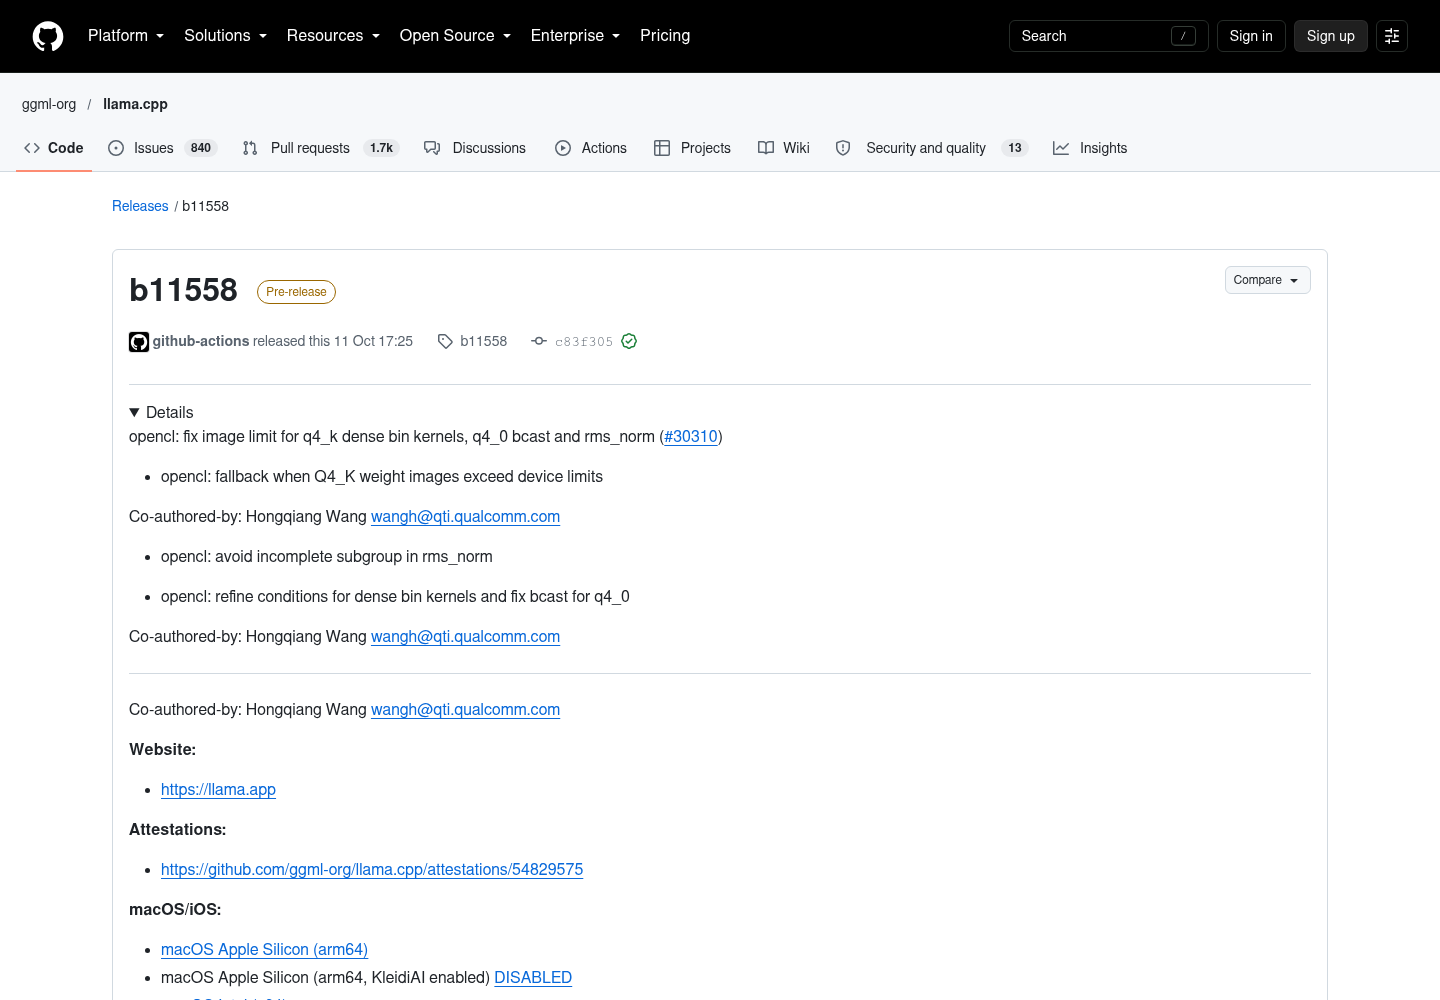Open the Actions tab
This screenshot has height=1000, width=1440.
click(591, 148)
